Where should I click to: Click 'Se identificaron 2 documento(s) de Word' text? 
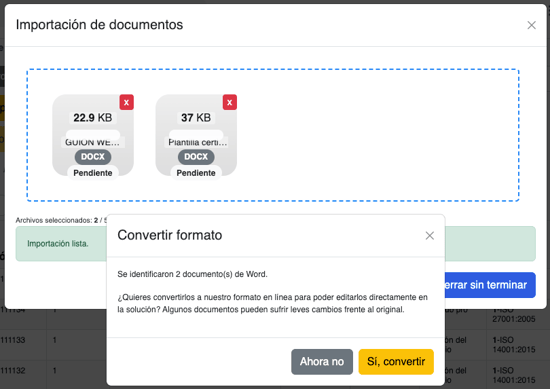coord(192,274)
